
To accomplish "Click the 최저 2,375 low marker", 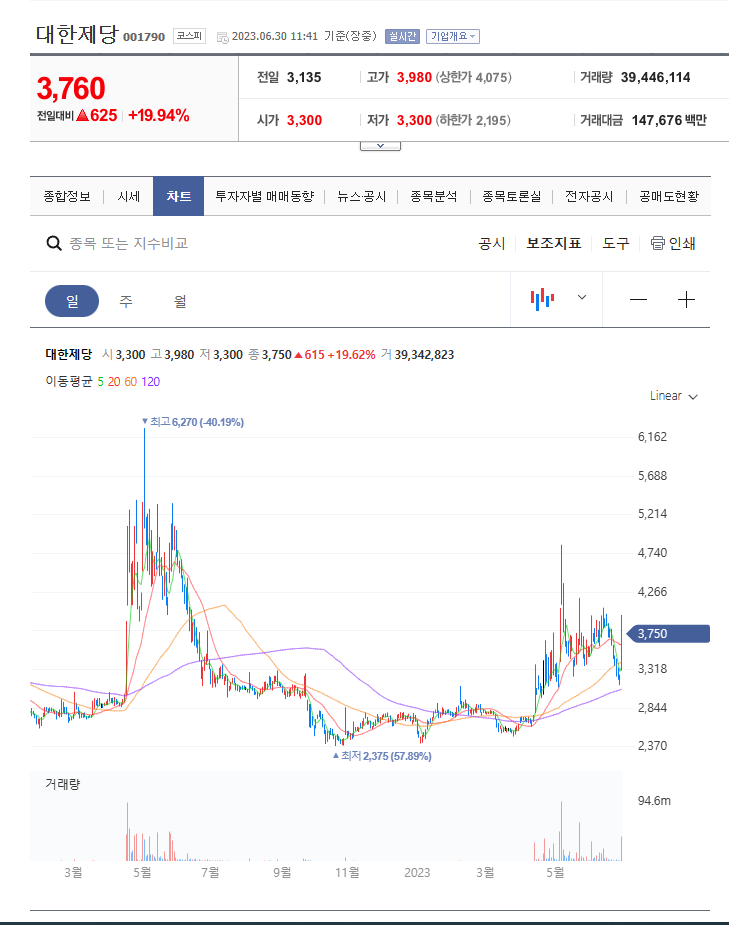I will click(x=382, y=756).
